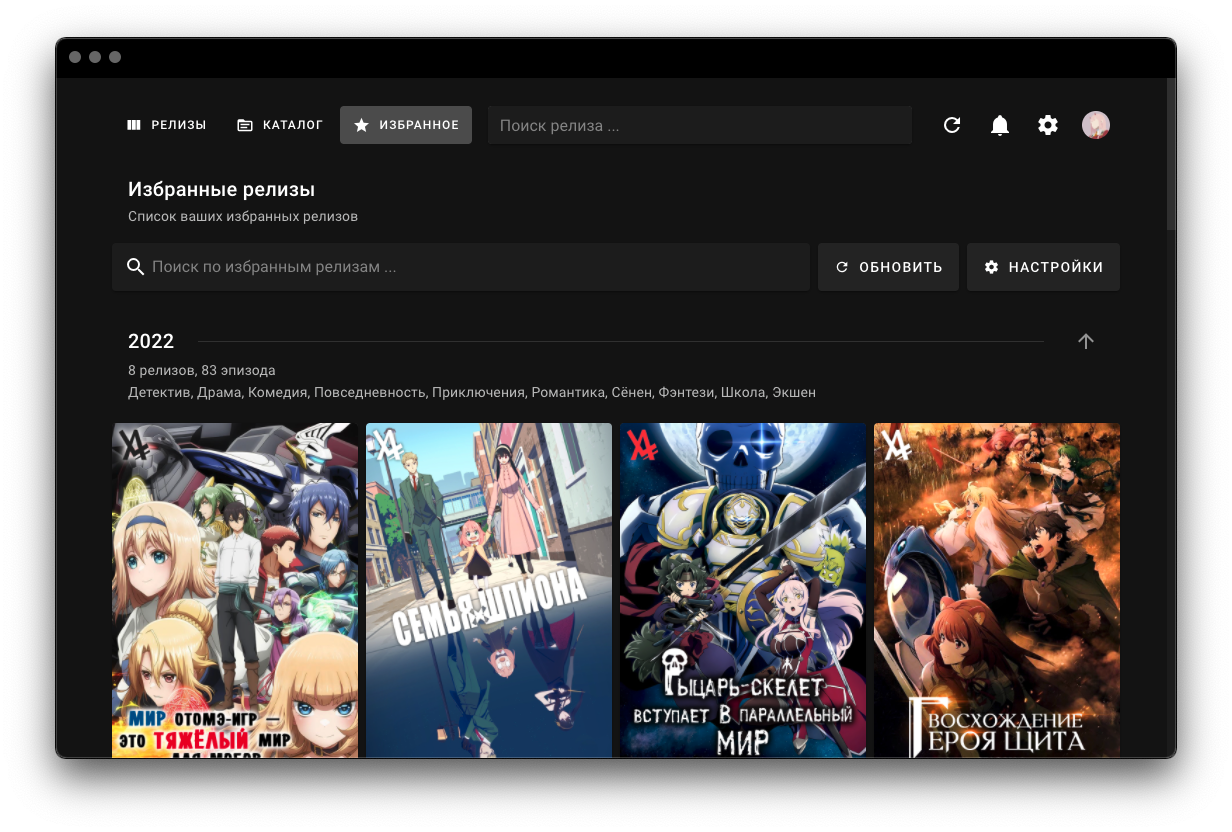The image size is (1232, 832).
Task: Open settings gear icon in top bar
Action: (1048, 125)
